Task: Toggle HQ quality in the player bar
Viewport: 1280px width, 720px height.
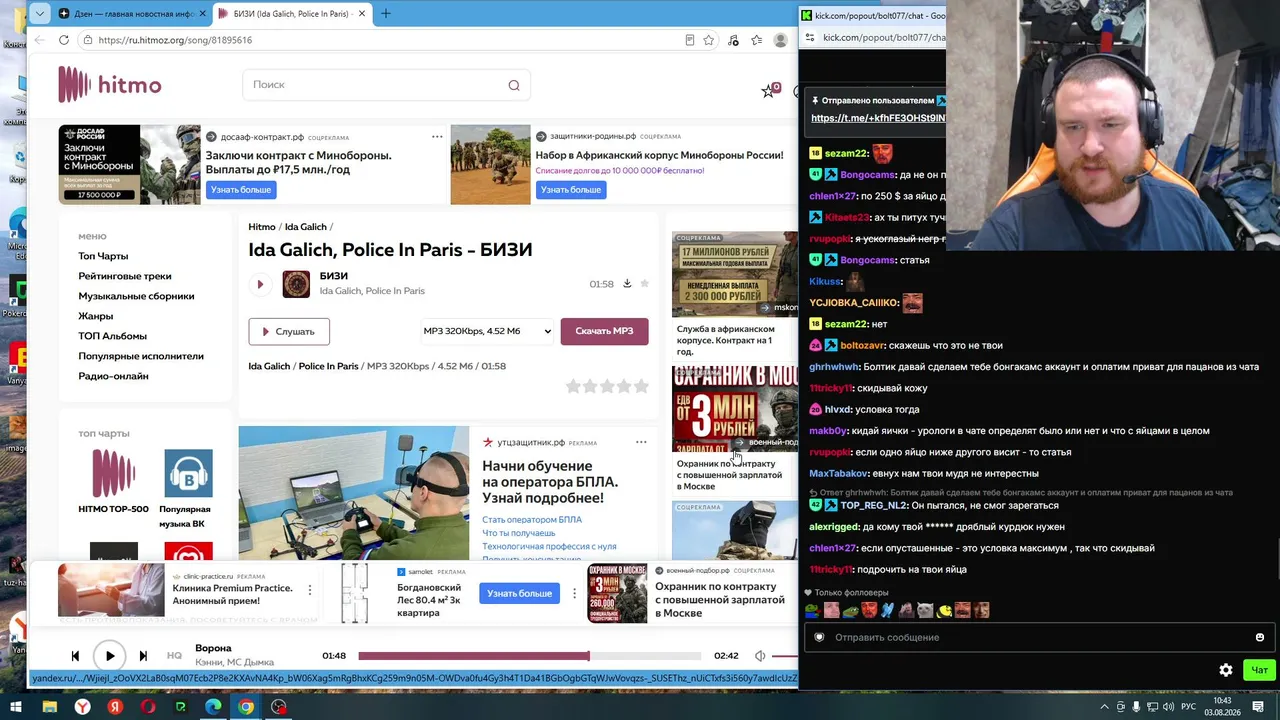Action: (x=174, y=656)
